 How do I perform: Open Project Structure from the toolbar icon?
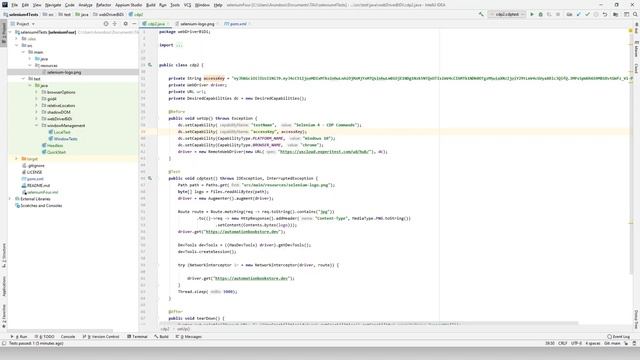[616, 14]
